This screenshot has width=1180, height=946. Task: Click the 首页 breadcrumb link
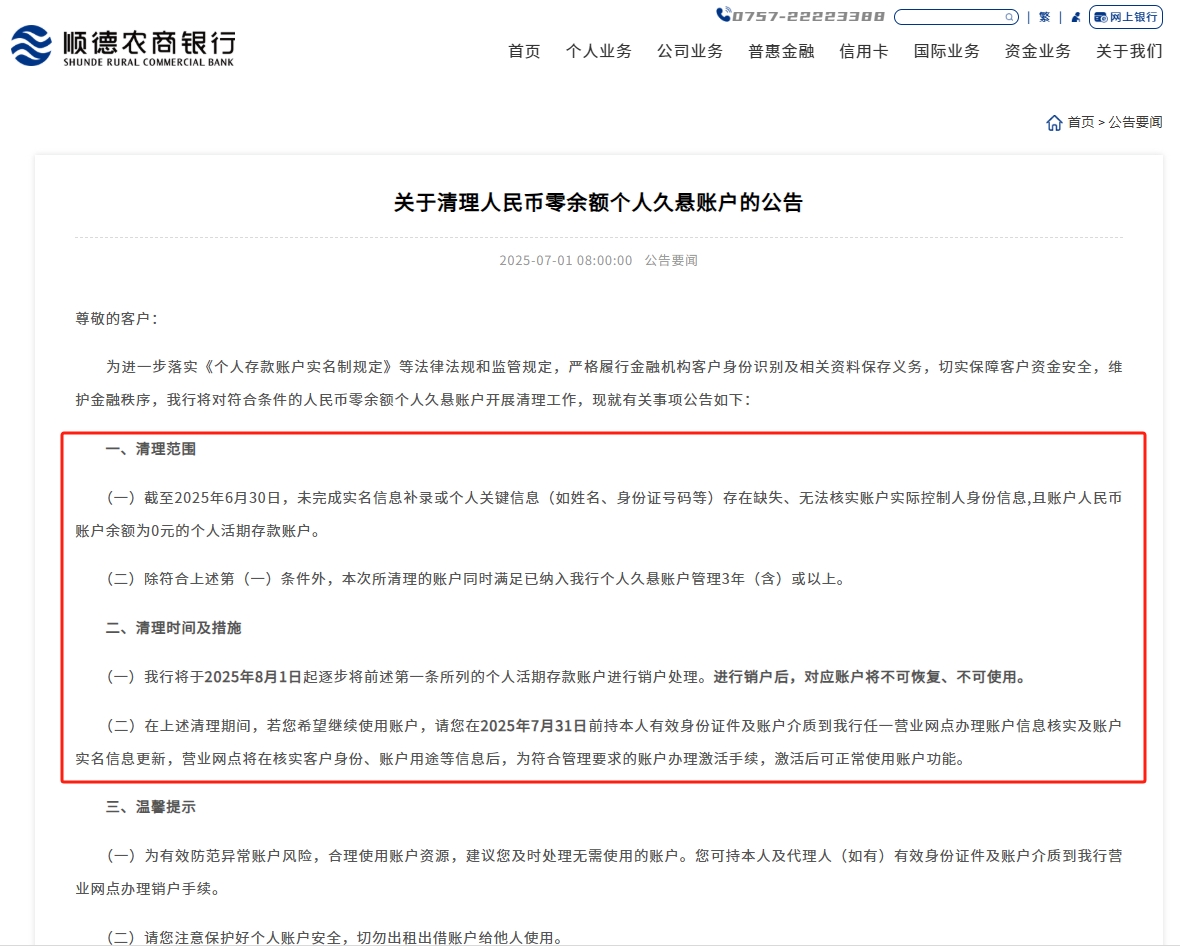[1081, 122]
